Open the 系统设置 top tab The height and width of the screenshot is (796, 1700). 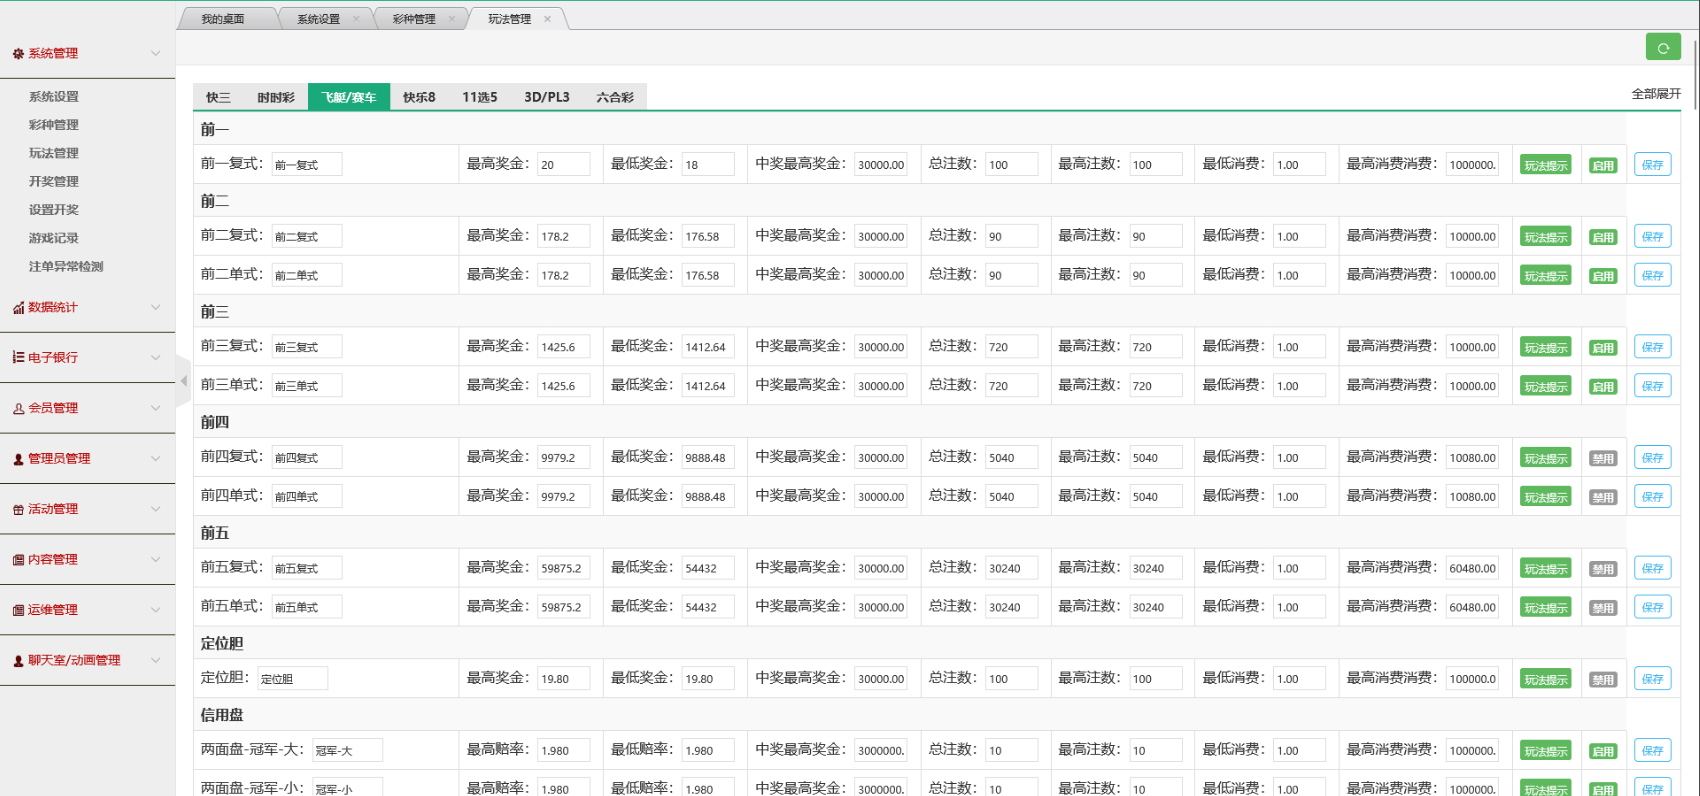(319, 19)
